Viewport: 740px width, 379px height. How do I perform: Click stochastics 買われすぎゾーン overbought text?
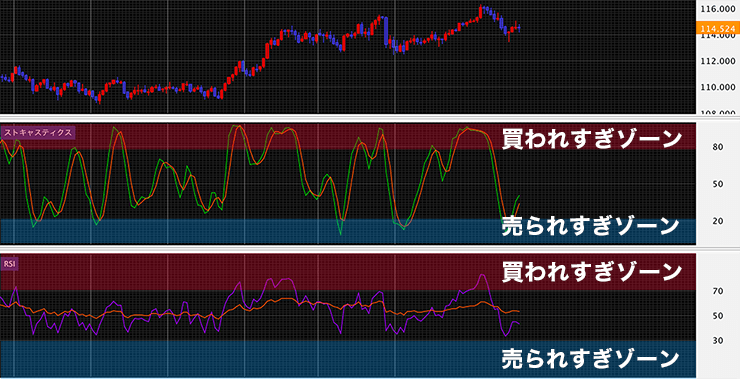tap(592, 139)
